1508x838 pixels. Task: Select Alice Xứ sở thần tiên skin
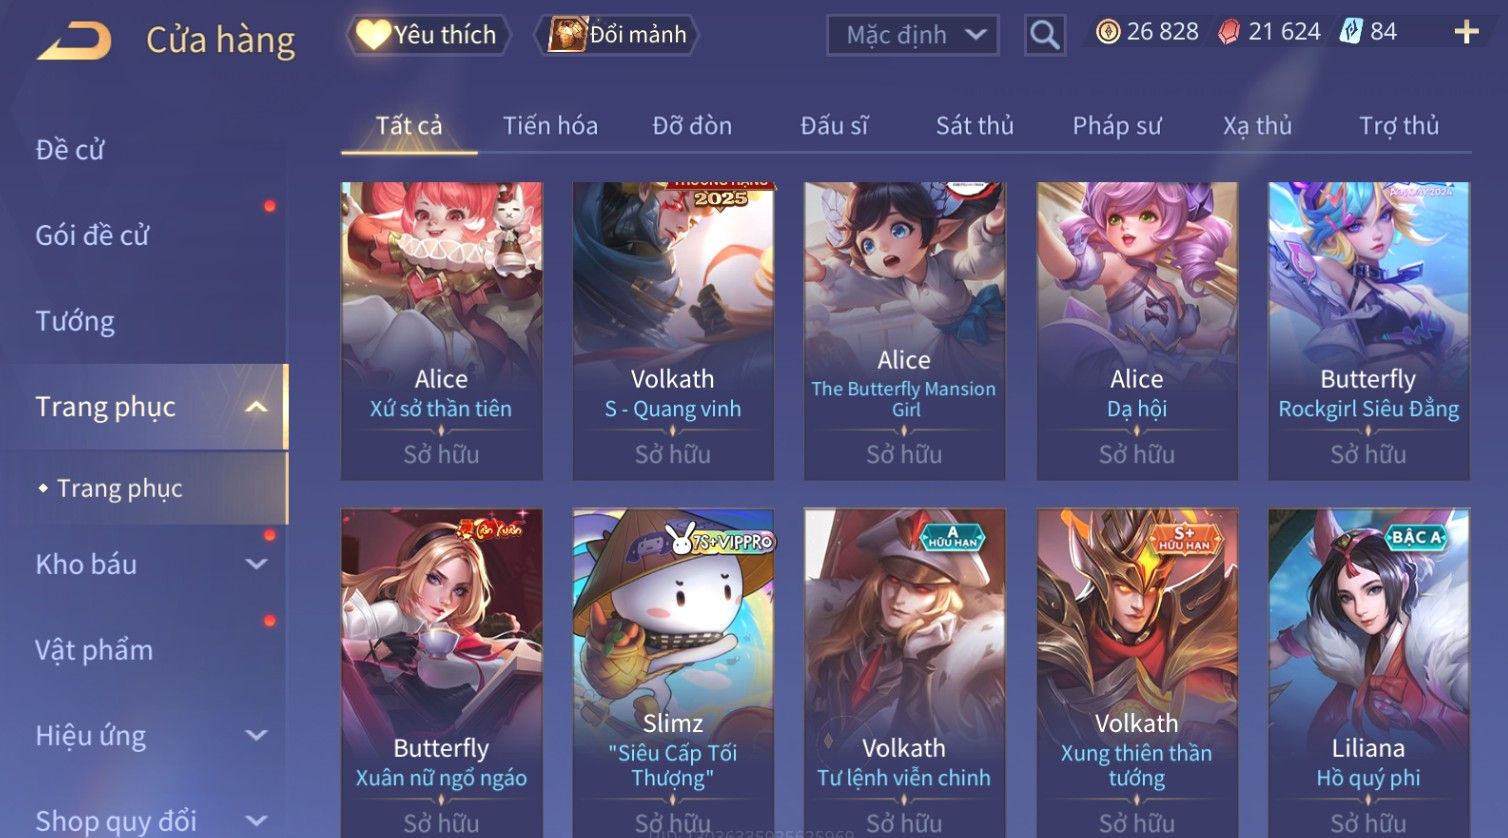coord(441,331)
